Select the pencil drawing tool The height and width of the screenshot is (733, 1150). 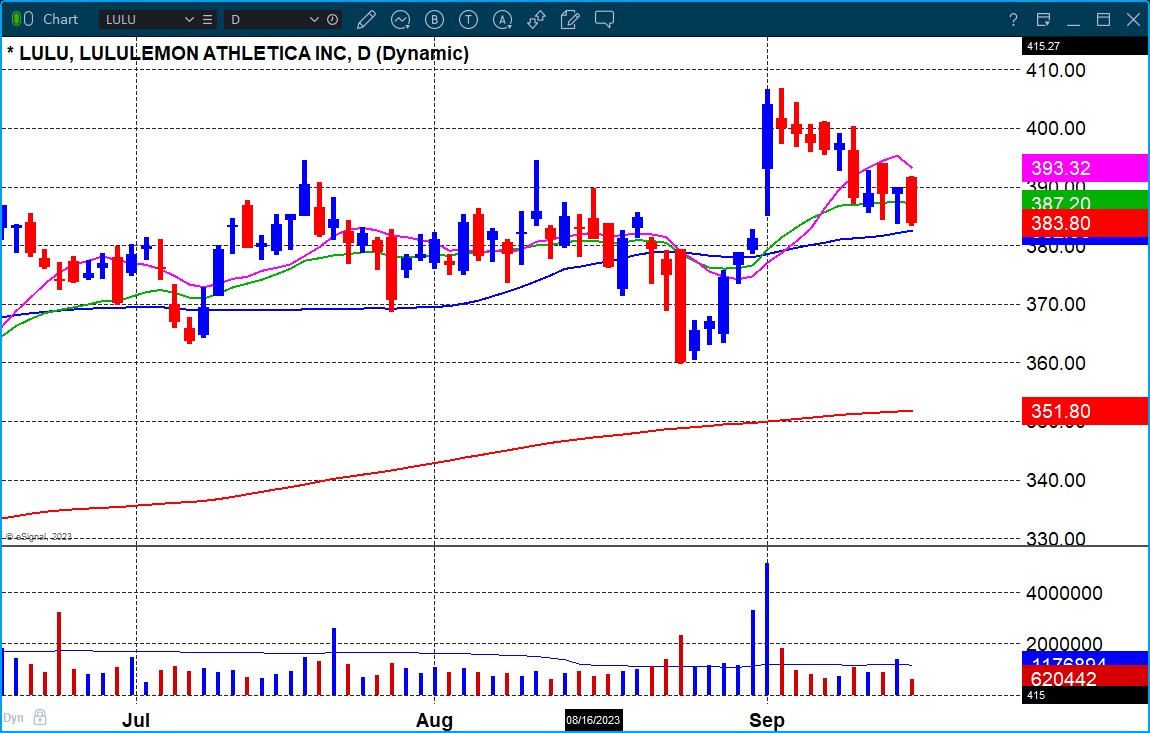click(x=366, y=20)
